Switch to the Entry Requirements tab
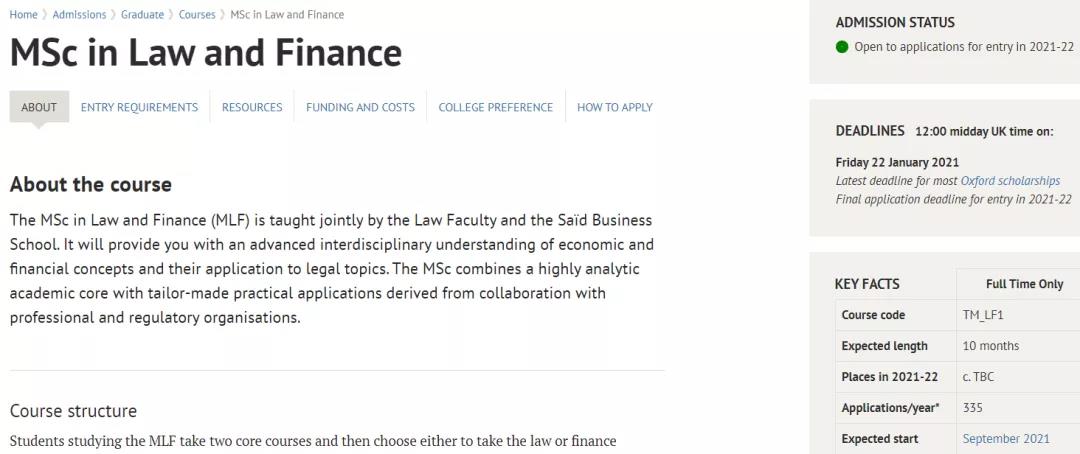The height and width of the screenshot is (454, 1080). 139,107
